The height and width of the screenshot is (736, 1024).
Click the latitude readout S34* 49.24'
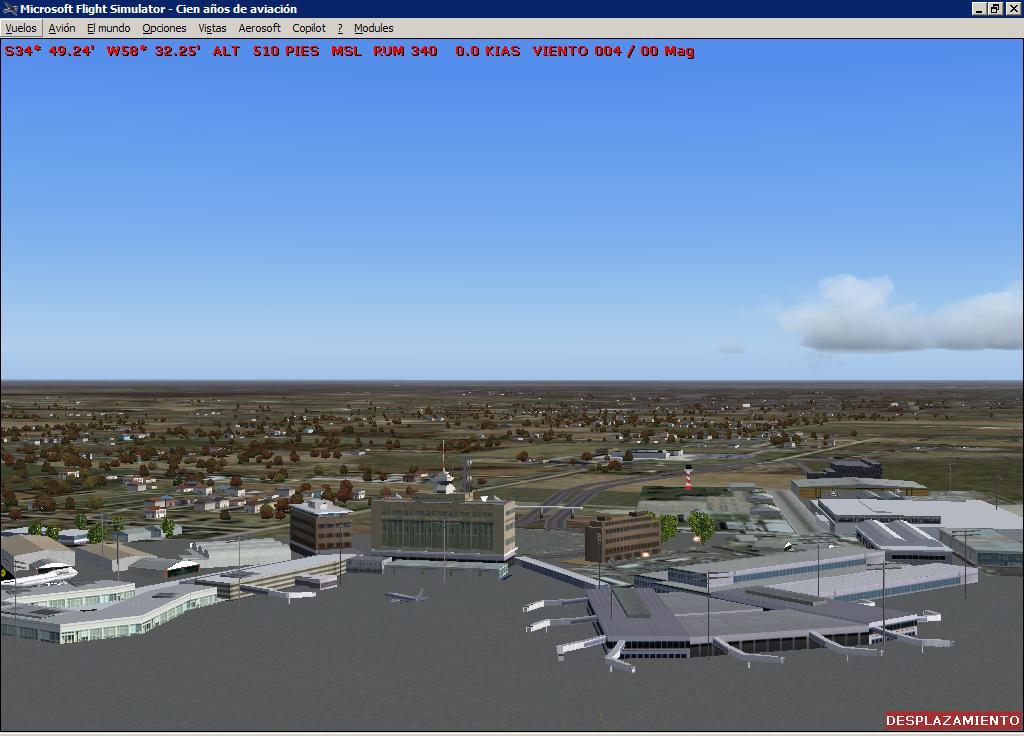coord(50,51)
